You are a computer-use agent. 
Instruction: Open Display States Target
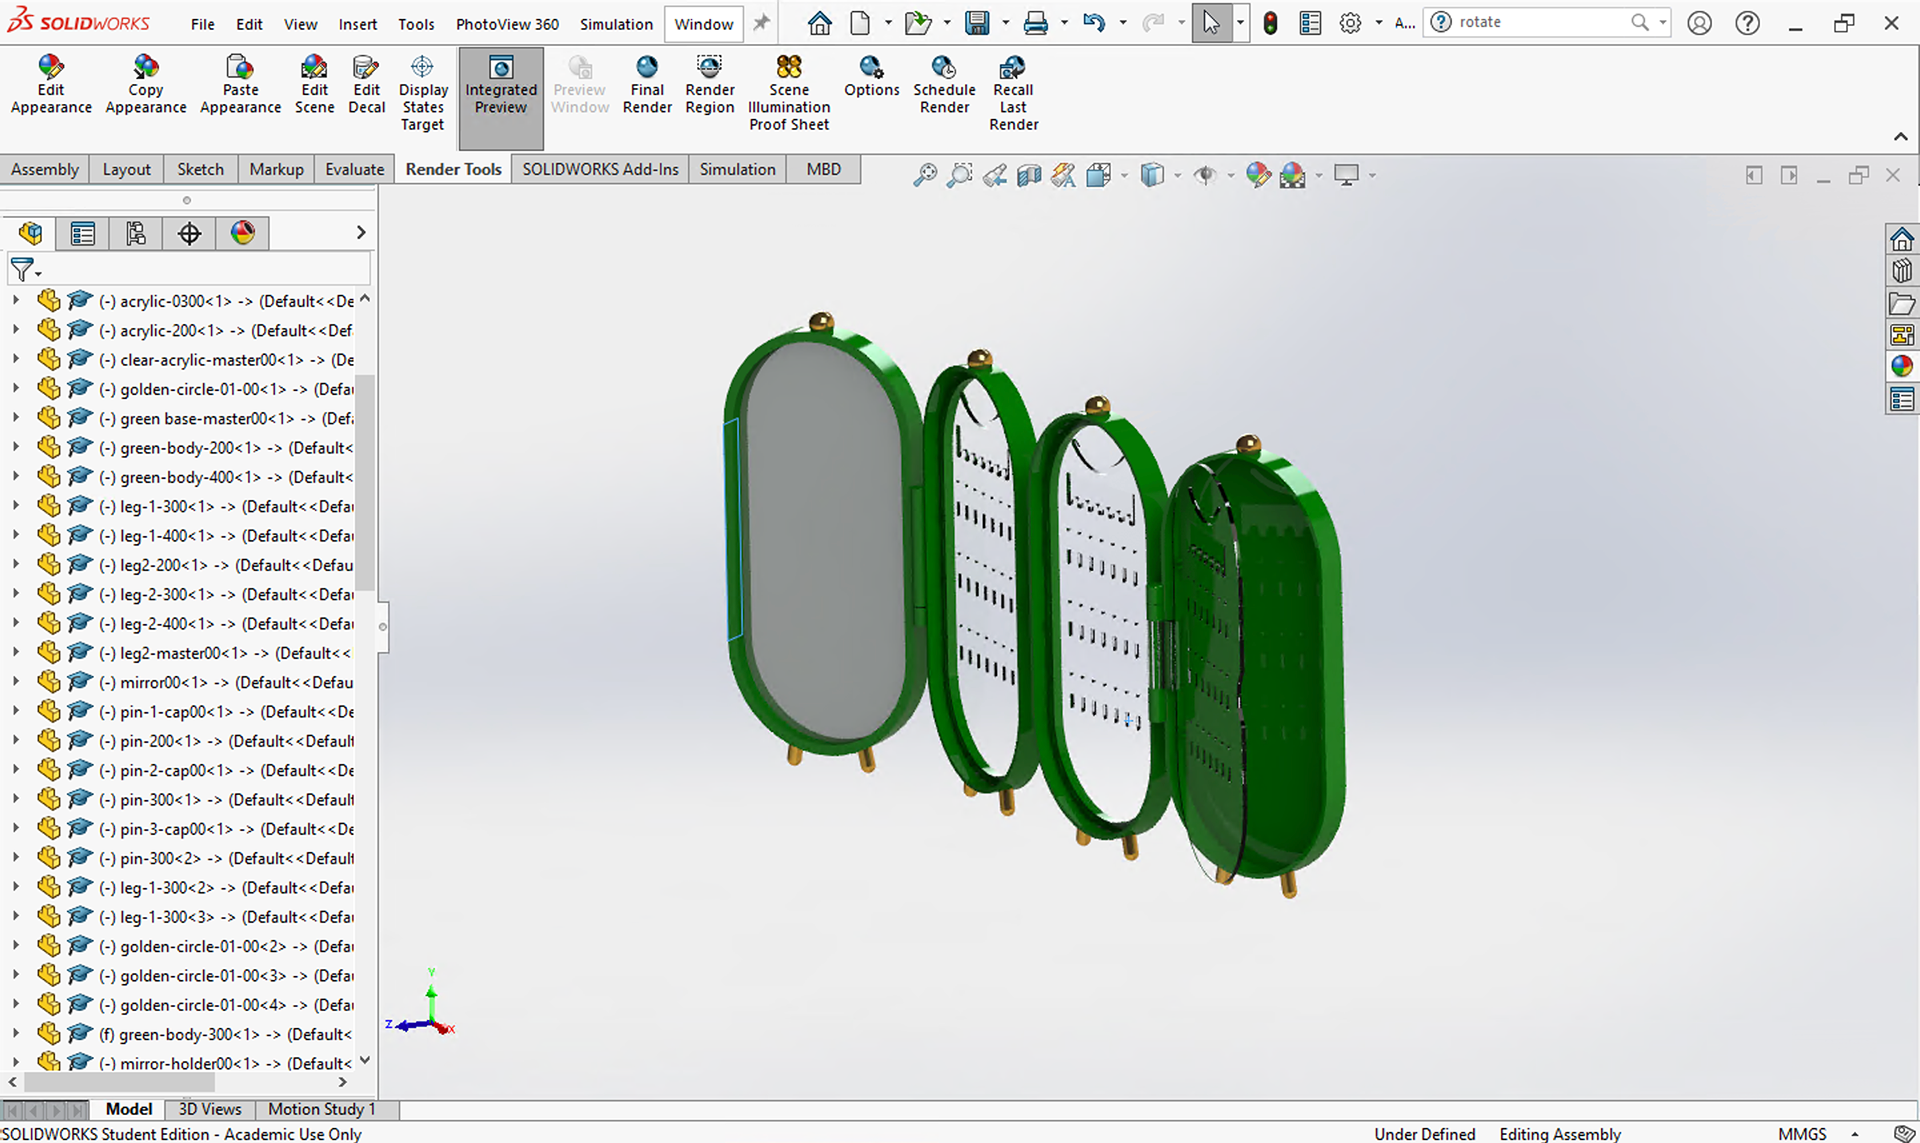pyautogui.click(x=423, y=94)
